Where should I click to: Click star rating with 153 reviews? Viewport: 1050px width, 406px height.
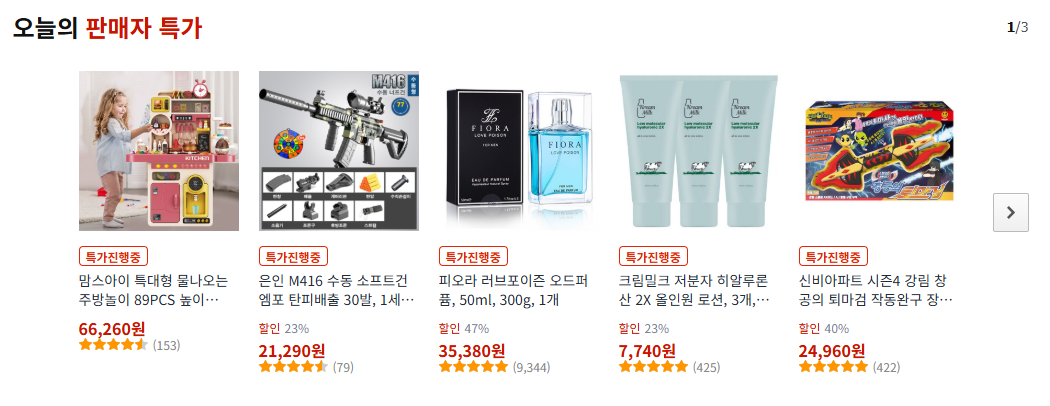(129, 346)
